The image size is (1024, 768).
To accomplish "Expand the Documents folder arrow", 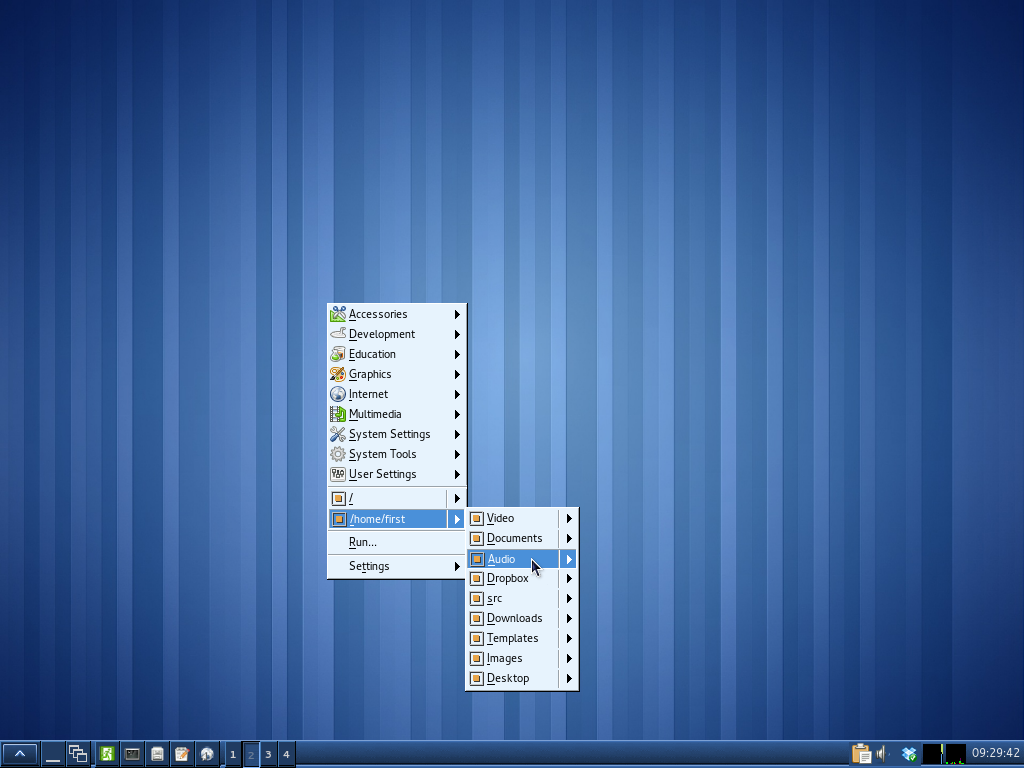I will [x=569, y=538].
